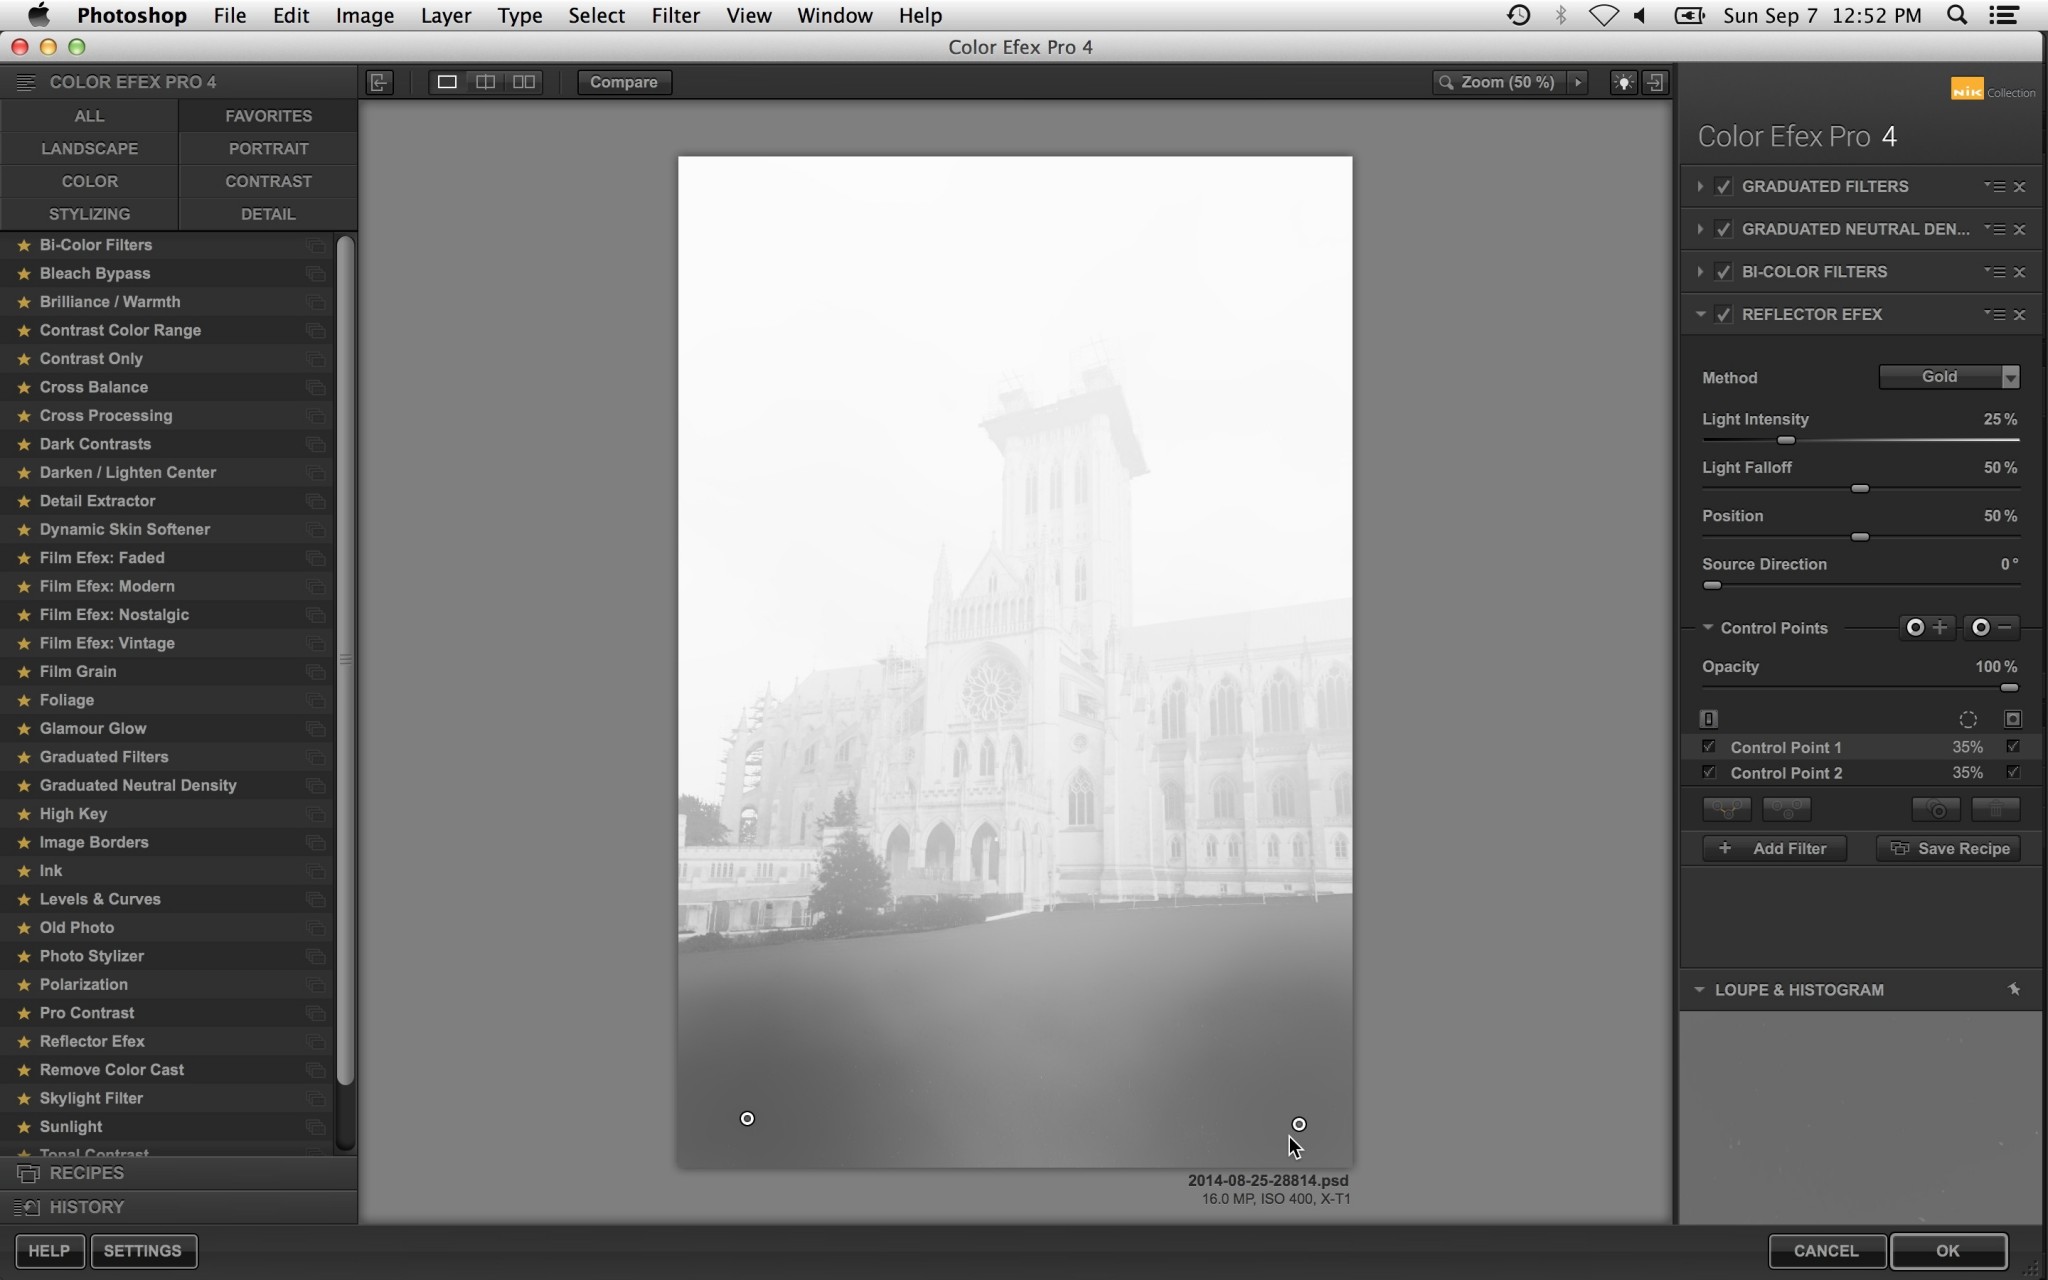Select the STYLIZING category tab
The height and width of the screenshot is (1280, 2048).
(x=89, y=214)
